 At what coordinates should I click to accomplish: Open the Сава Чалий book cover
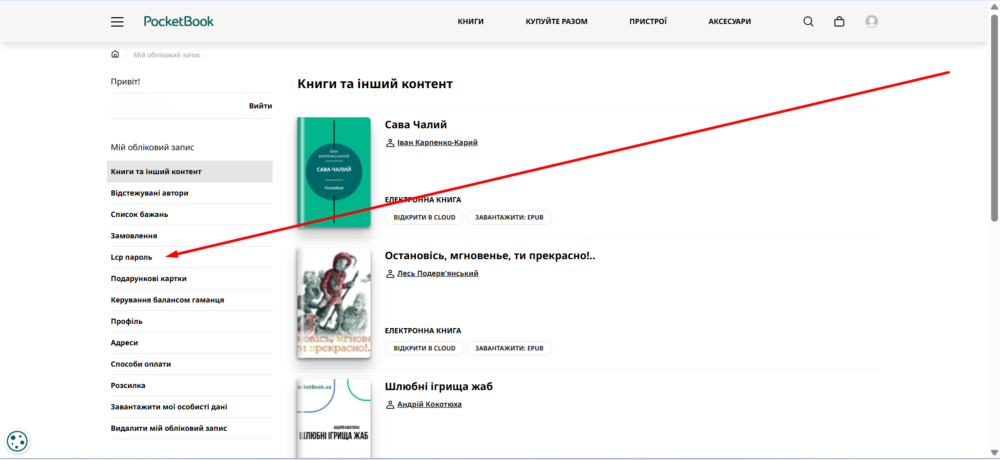click(x=334, y=172)
